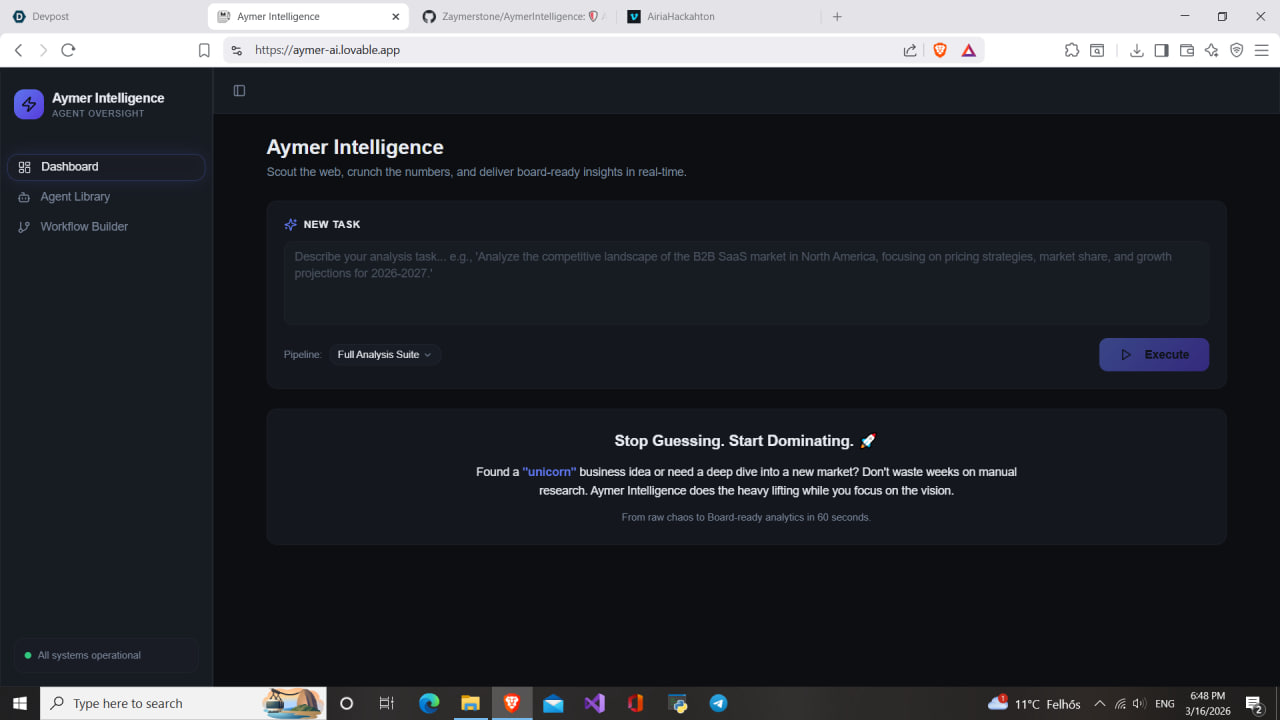Open Mail app from taskbar
This screenshot has width=1280, height=720.
point(553,704)
